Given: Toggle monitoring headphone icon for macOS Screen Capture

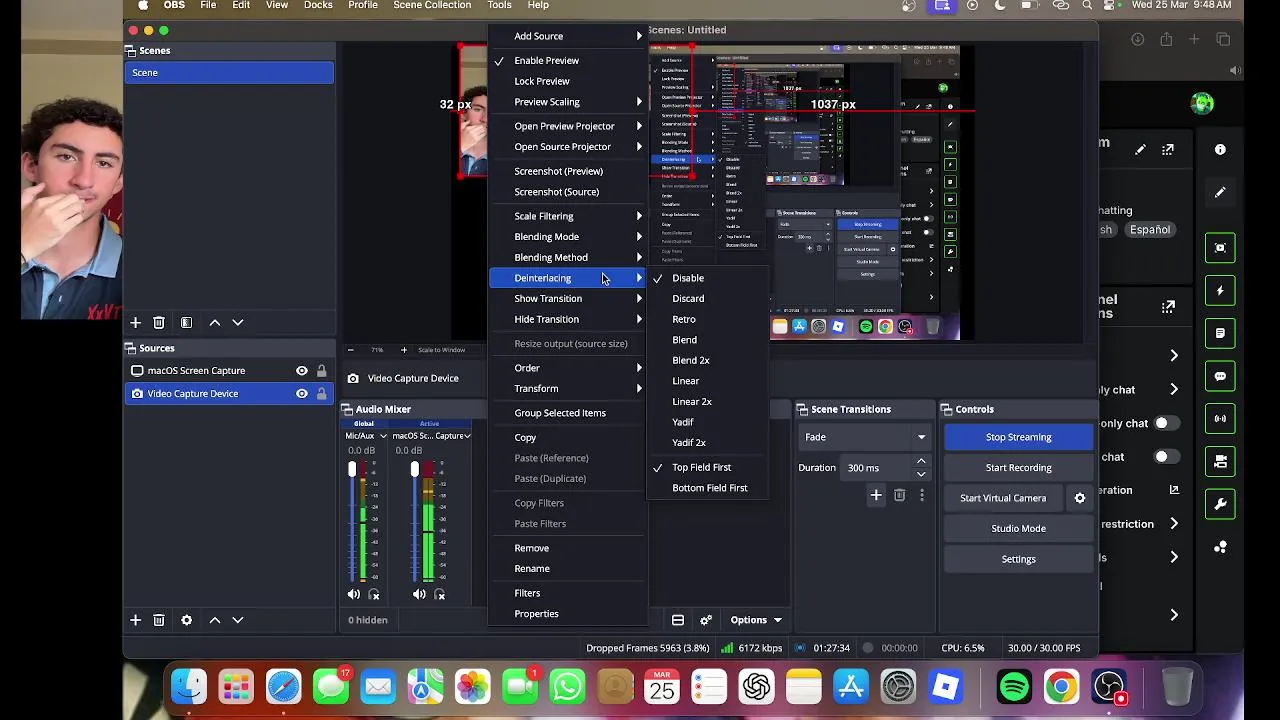Looking at the screenshot, I should [x=440, y=594].
